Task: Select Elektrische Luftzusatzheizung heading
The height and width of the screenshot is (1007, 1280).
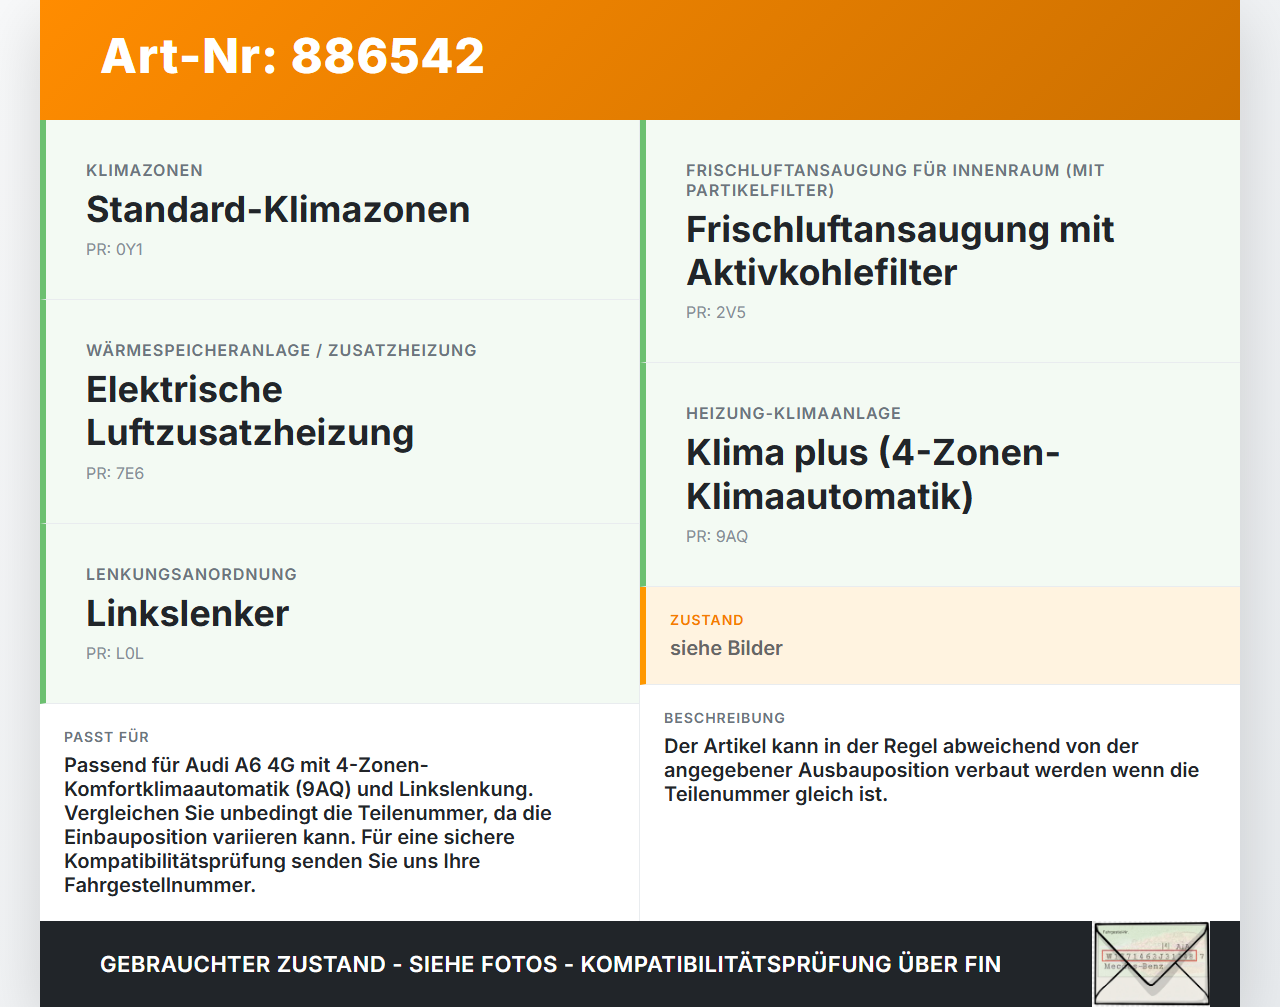Action: pyautogui.click(x=250, y=411)
